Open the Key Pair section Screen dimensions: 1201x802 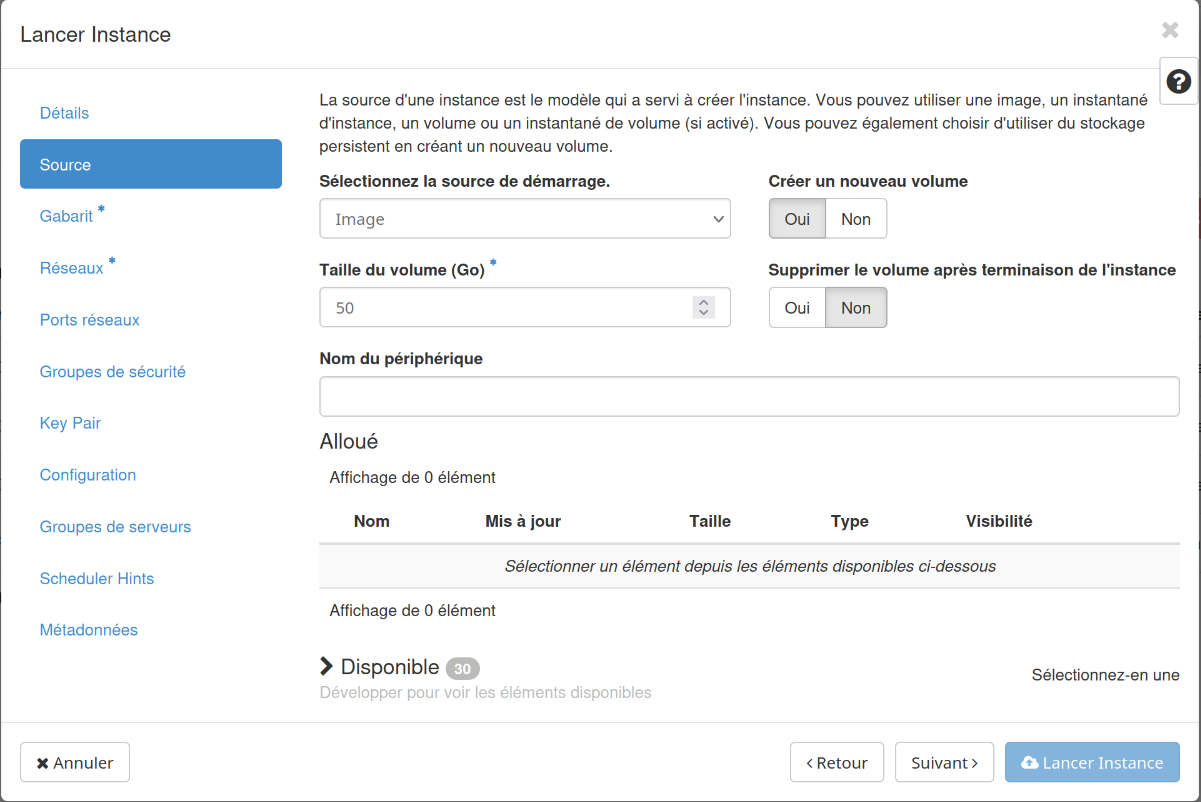(x=70, y=423)
